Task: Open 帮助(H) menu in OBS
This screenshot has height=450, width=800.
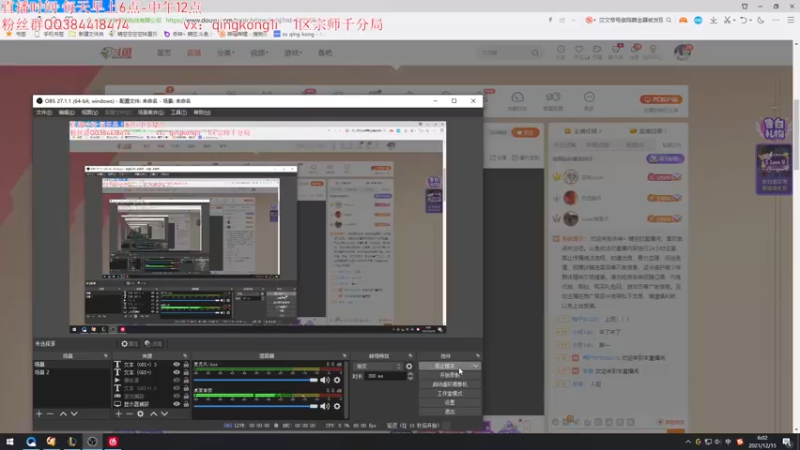Action: pos(202,112)
